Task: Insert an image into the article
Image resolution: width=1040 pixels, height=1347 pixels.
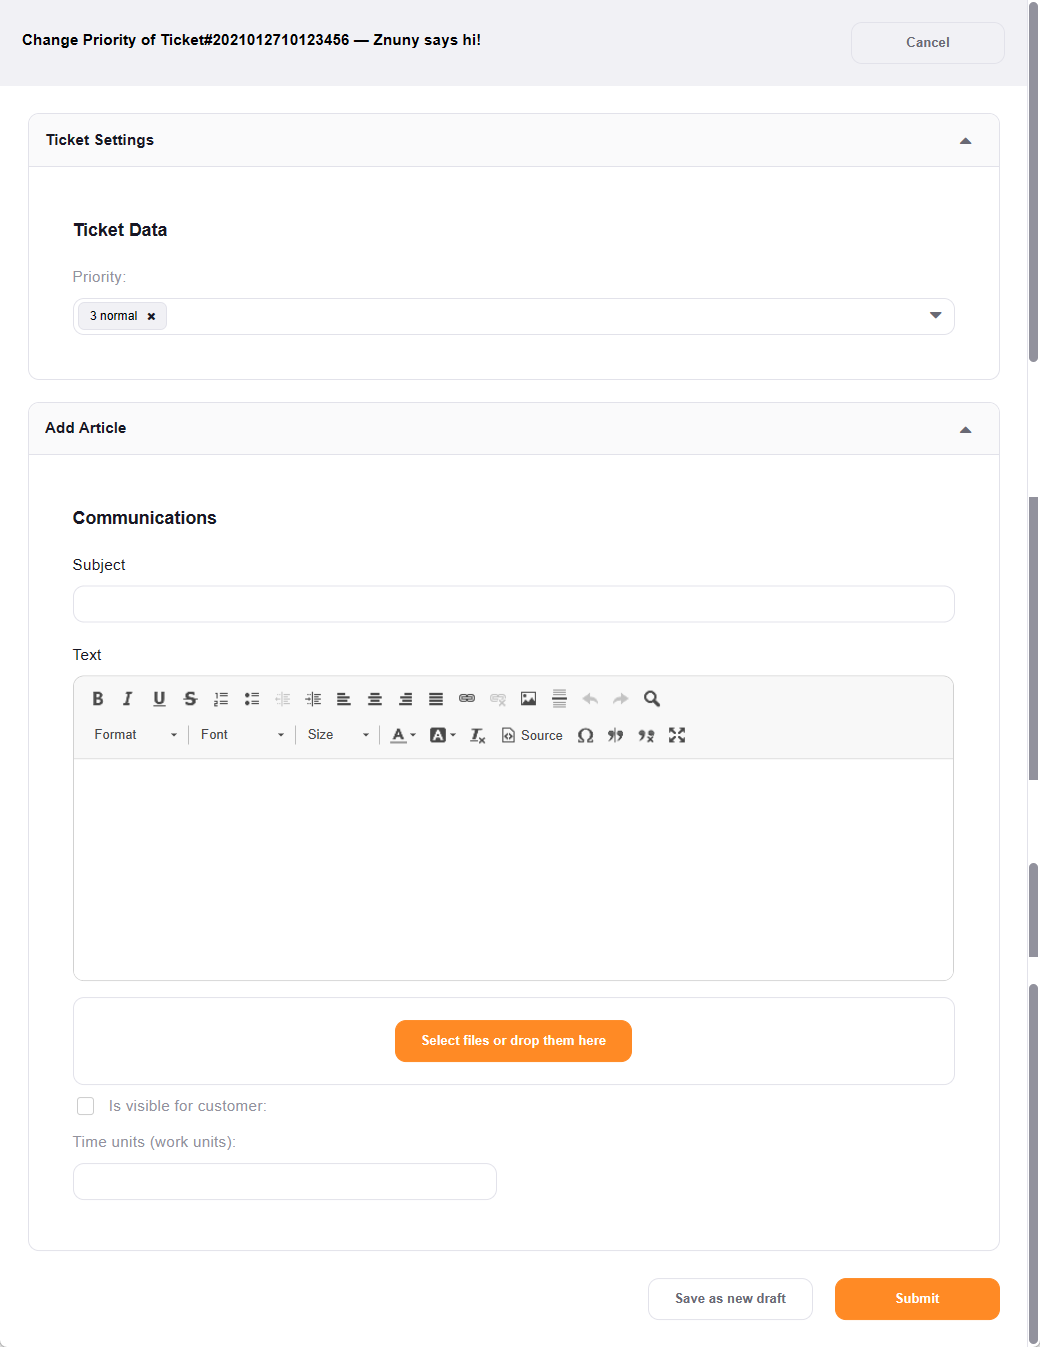Action: click(x=529, y=699)
